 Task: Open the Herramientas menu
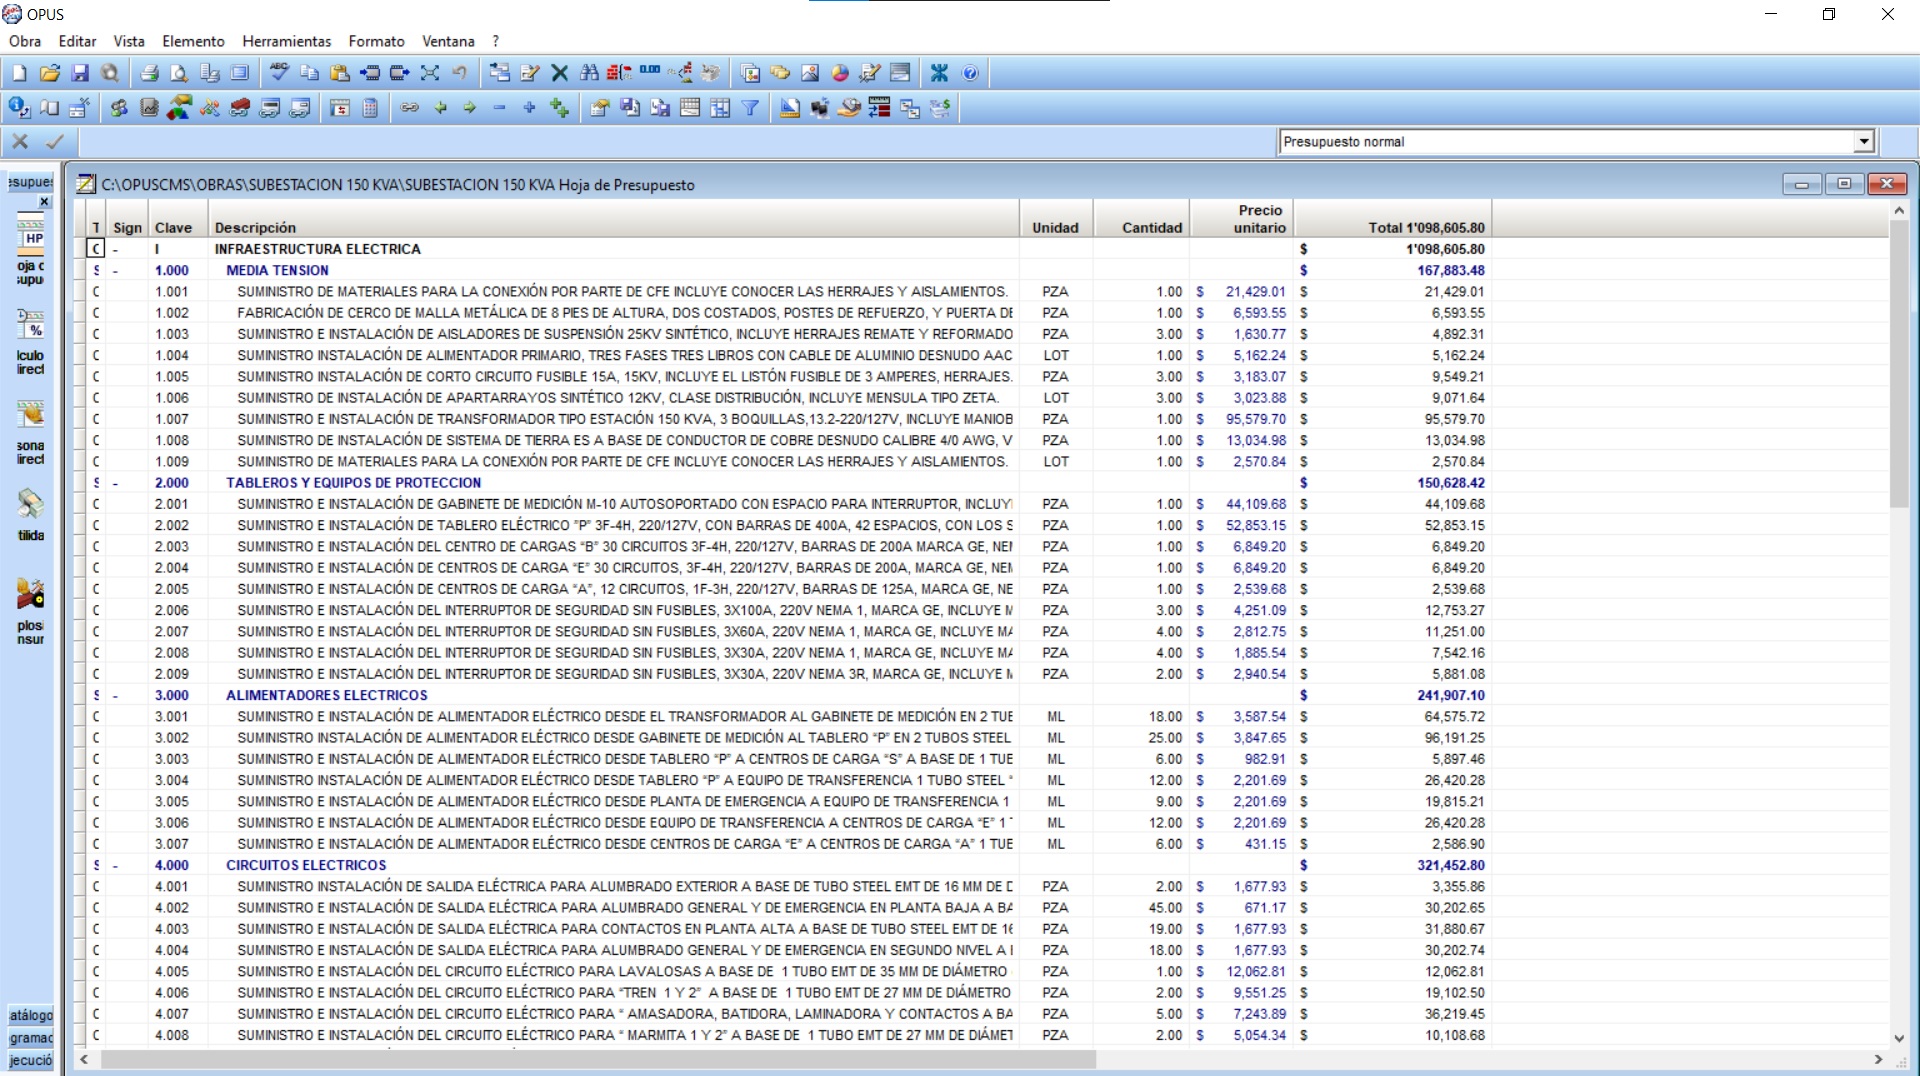coord(286,41)
